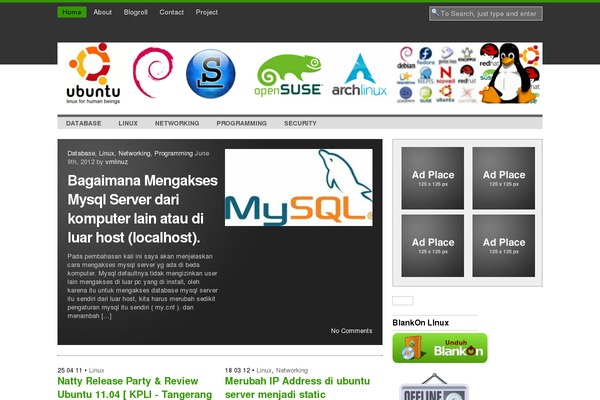Open the Merubah IP Address di ubuntu article

[x=297, y=387]
